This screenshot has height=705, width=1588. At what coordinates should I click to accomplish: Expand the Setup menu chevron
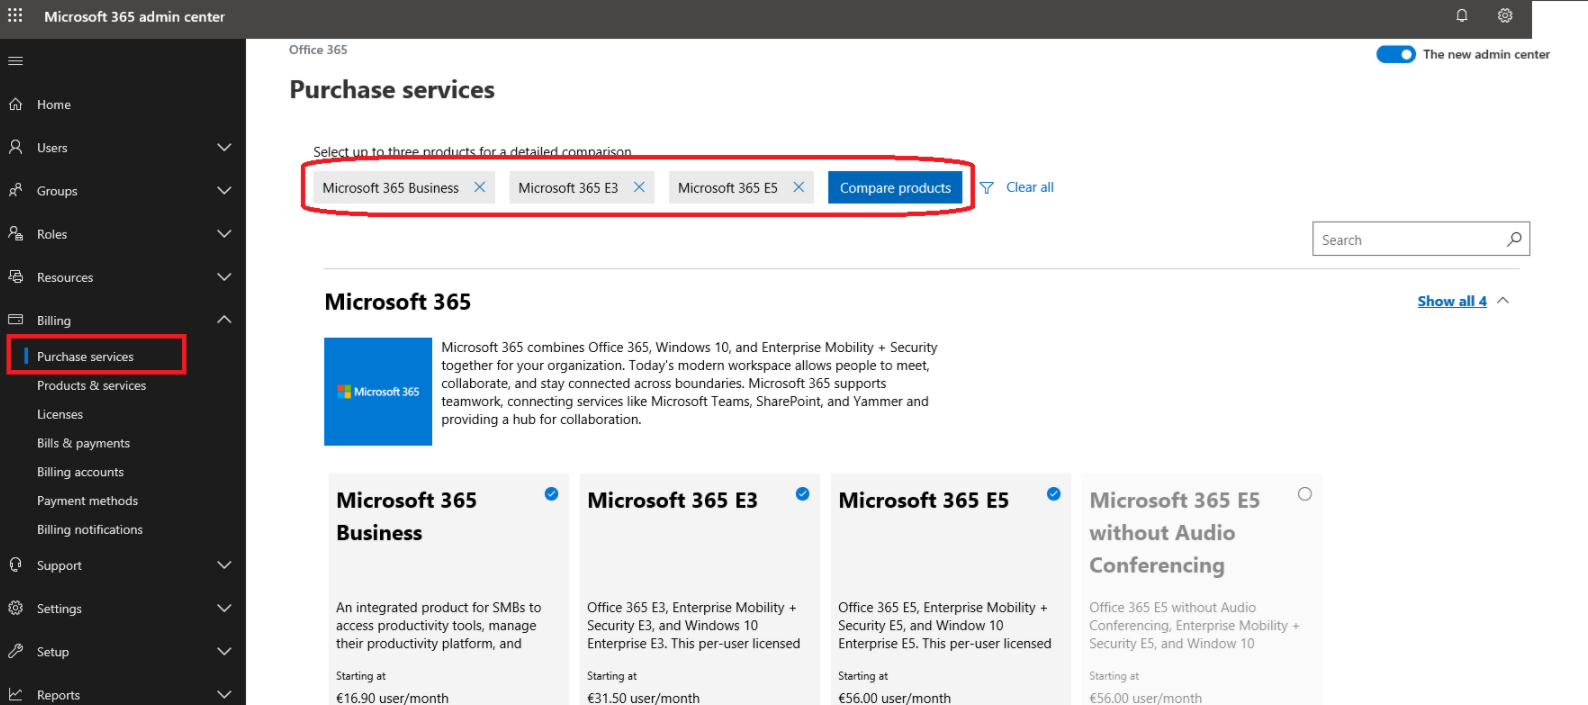pos(224,651)
